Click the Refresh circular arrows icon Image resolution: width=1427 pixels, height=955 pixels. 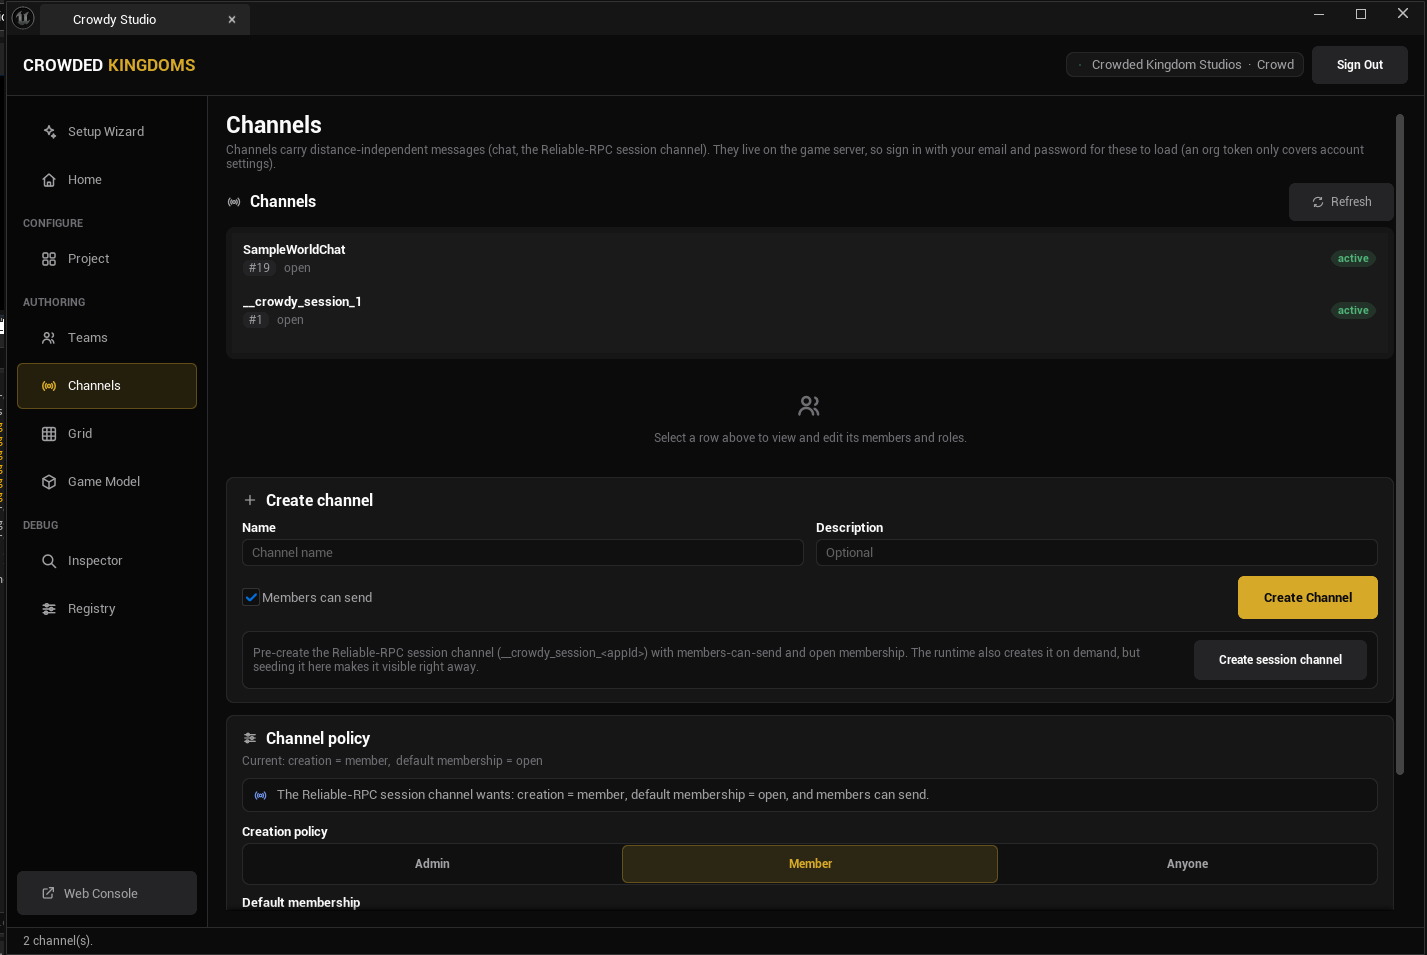point(1318,202)
